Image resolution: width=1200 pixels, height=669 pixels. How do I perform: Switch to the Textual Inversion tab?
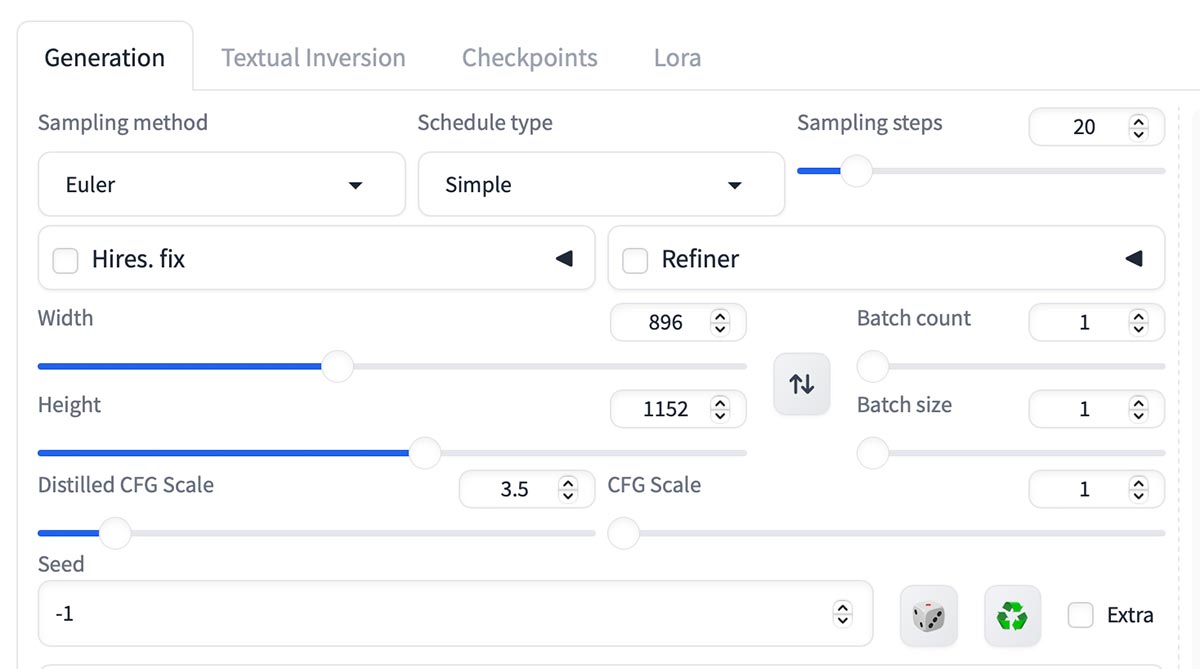click(x=313, y=58)
